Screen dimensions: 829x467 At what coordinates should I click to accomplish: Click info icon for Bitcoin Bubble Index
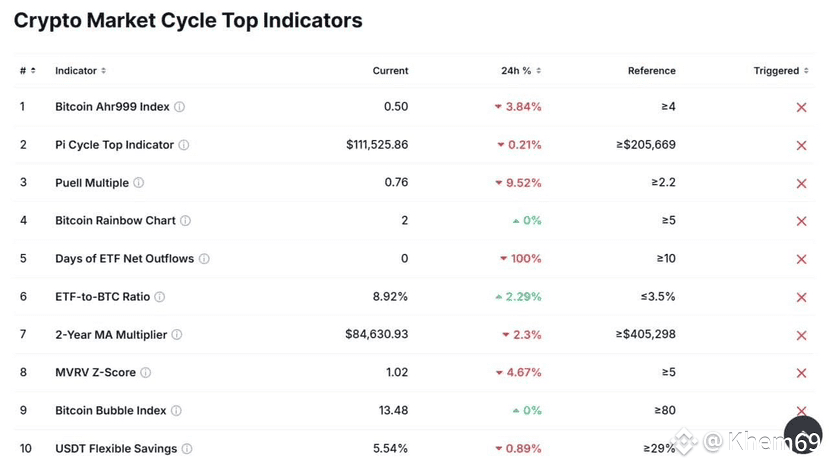(177, 411)
